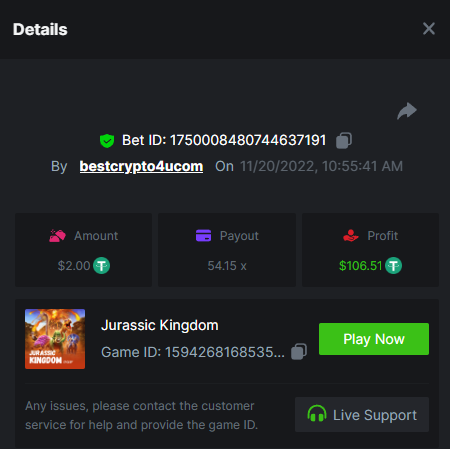This screenshot has height=449, width=450.
Task: Click the 54.15 x payout value
Action: coord(227,266)
